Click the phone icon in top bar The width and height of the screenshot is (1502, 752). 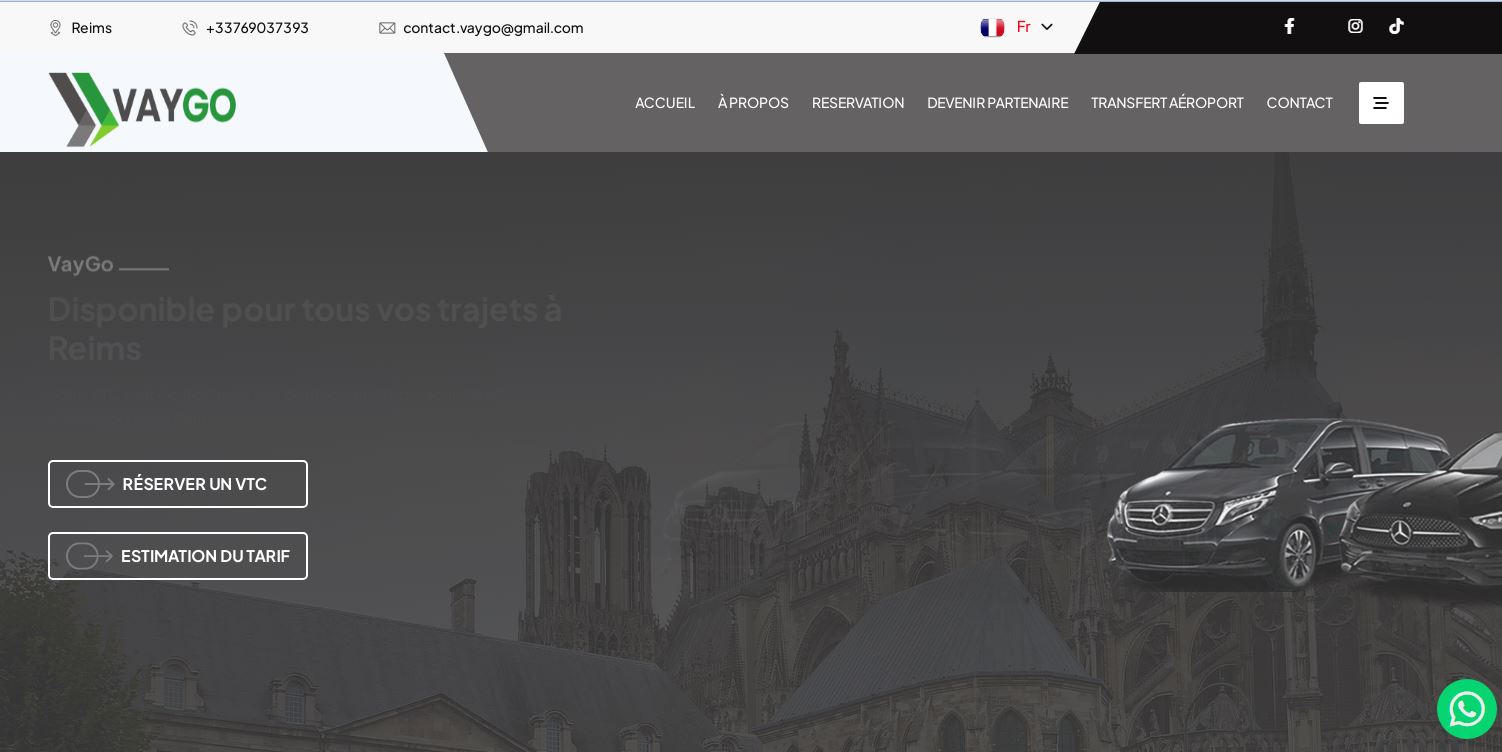point(189,28)
